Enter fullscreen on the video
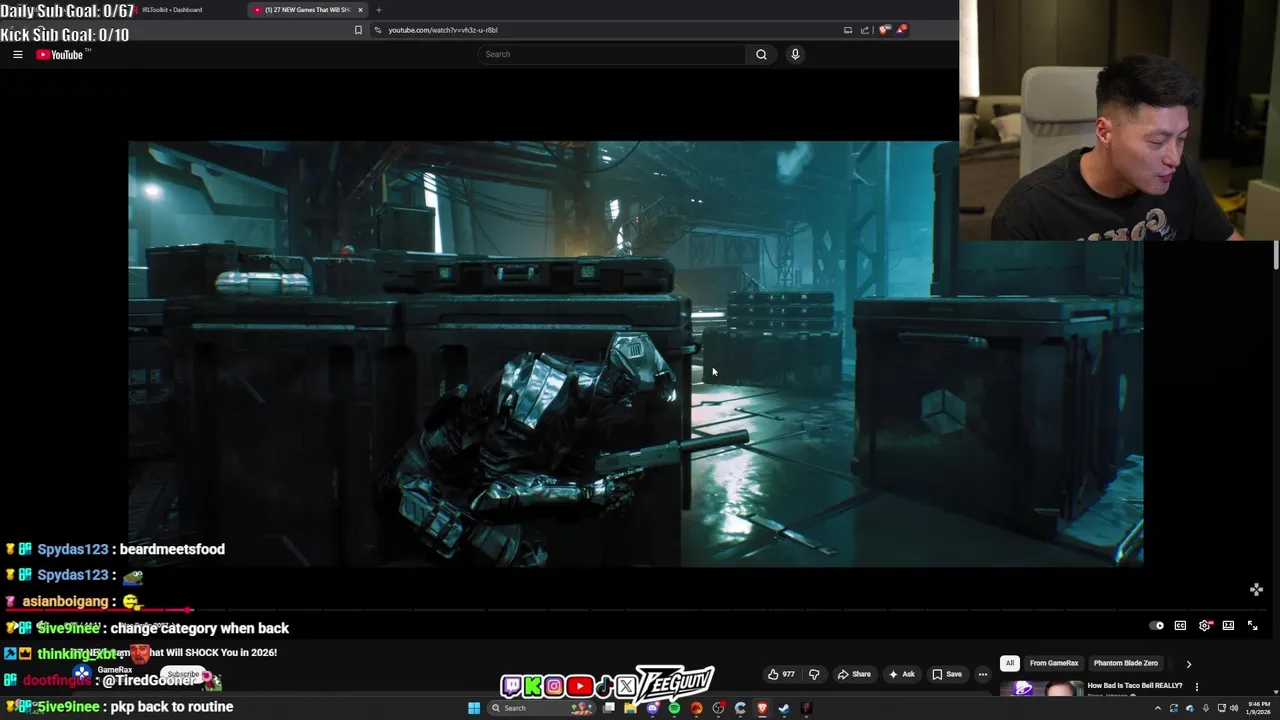 click(x=1252, y=626)
